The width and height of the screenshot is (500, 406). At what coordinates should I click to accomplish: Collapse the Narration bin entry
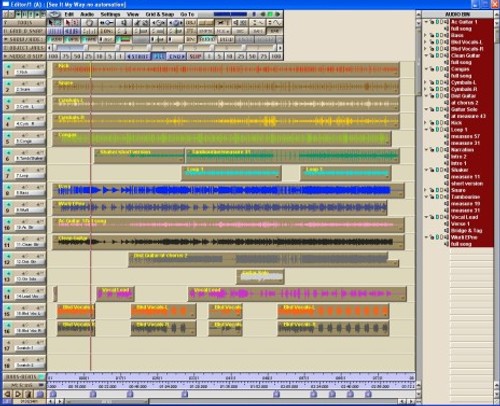(x=426, y=150)
